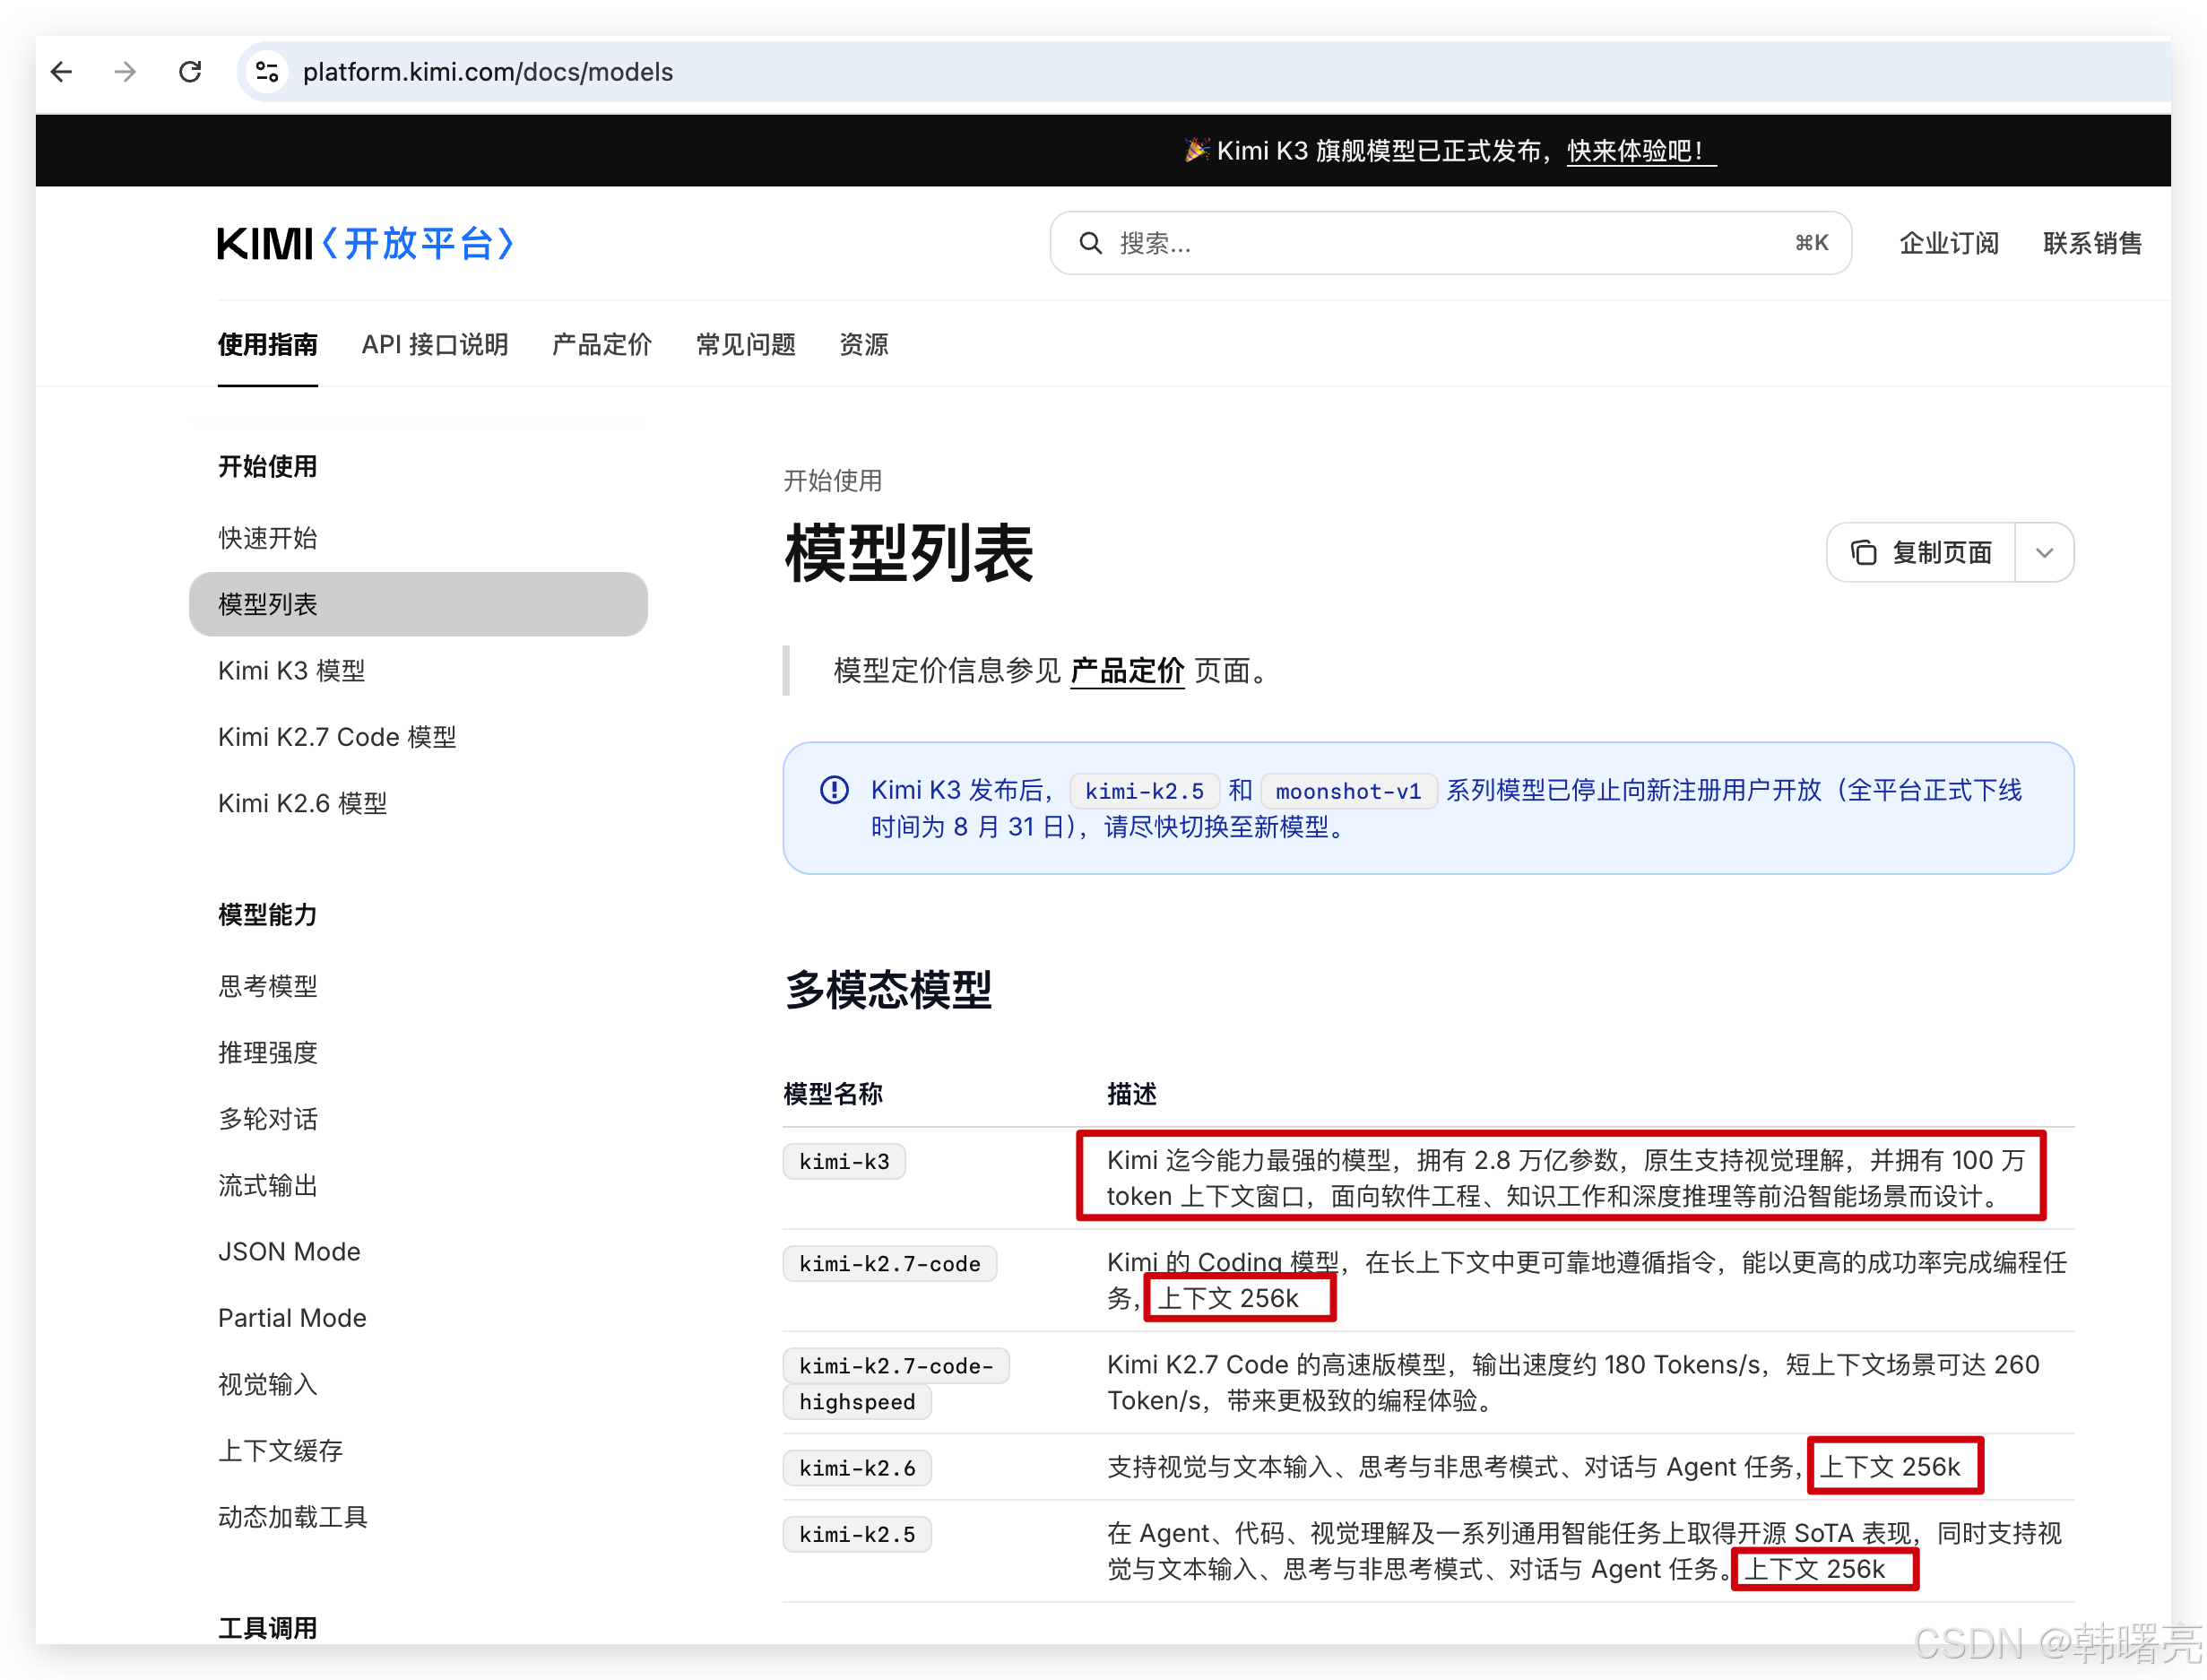Switch to the 常见问题 tab
Image resolution: width=2207 pixels, height=1680 pixels.
click(746, 345)
